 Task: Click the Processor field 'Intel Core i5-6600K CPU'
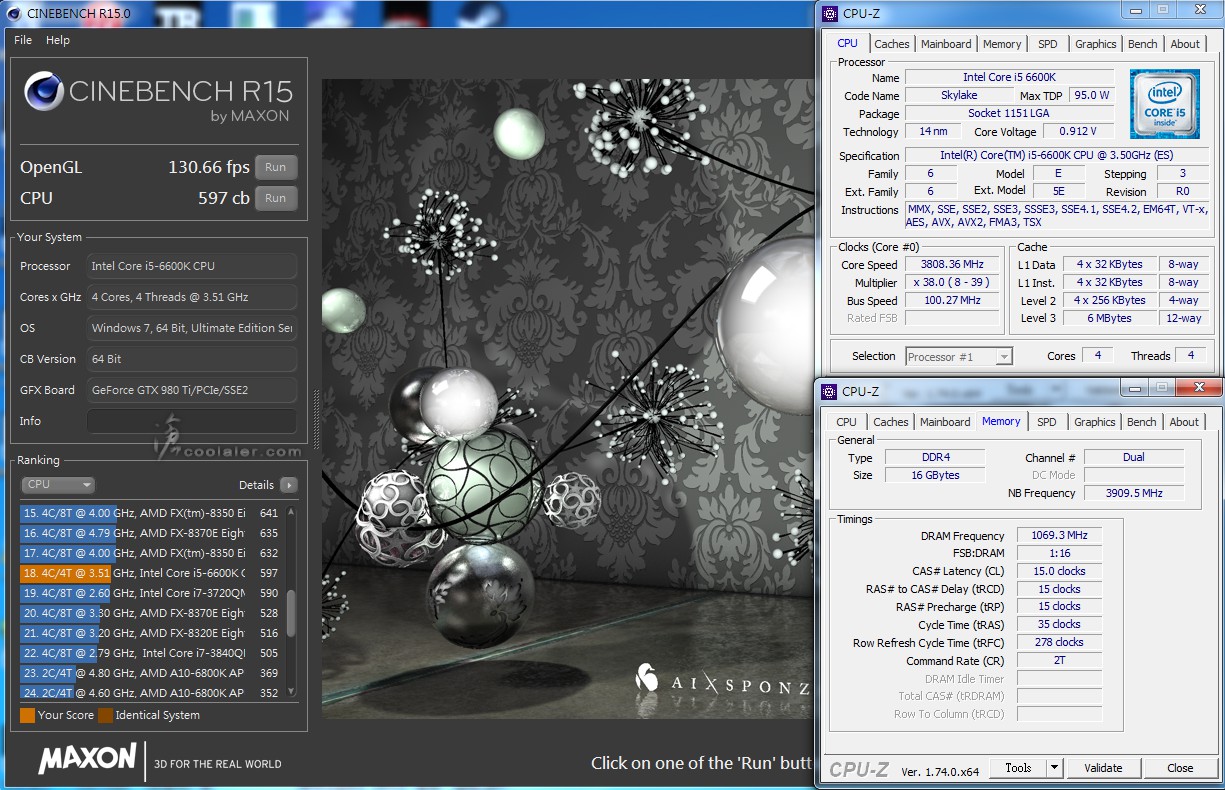[x=192, y=266]
